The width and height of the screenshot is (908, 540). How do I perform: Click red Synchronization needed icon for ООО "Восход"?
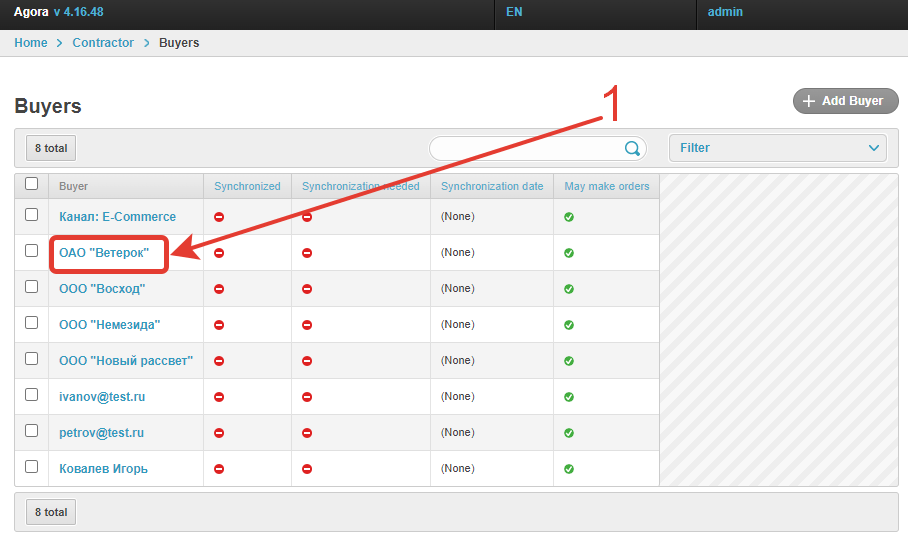(307, 289)
